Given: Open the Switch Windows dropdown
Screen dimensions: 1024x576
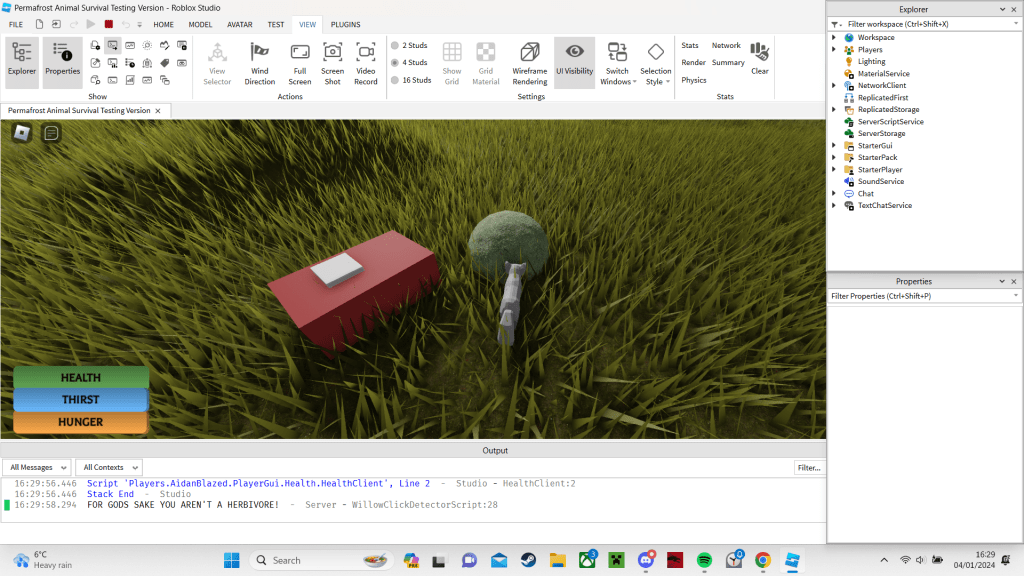Looking at the screenshot, I should coord(617,63).
